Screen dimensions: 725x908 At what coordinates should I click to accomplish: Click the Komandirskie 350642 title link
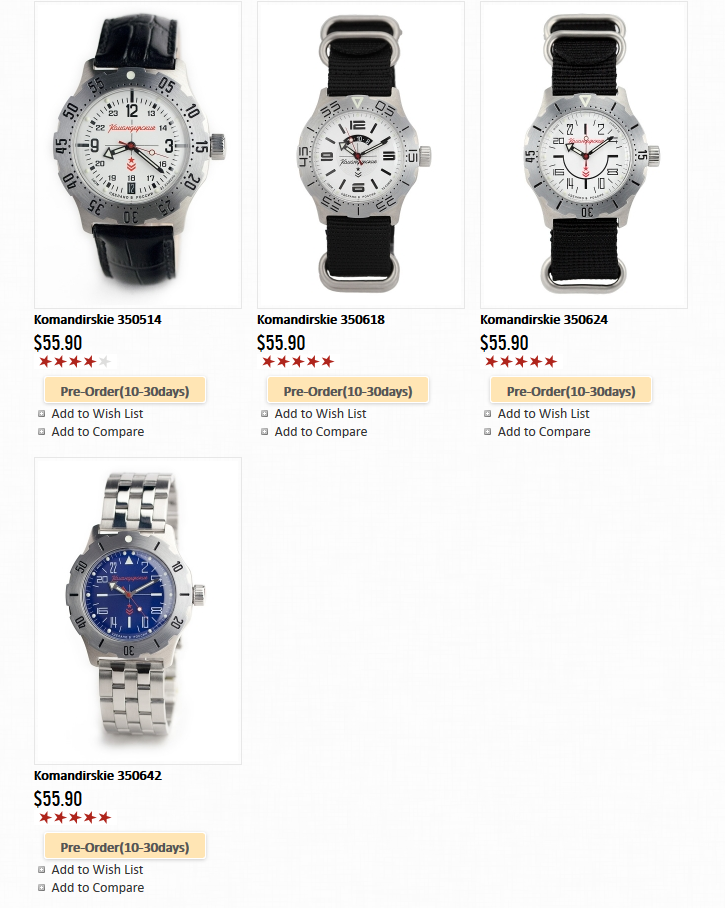pos(97,775)
